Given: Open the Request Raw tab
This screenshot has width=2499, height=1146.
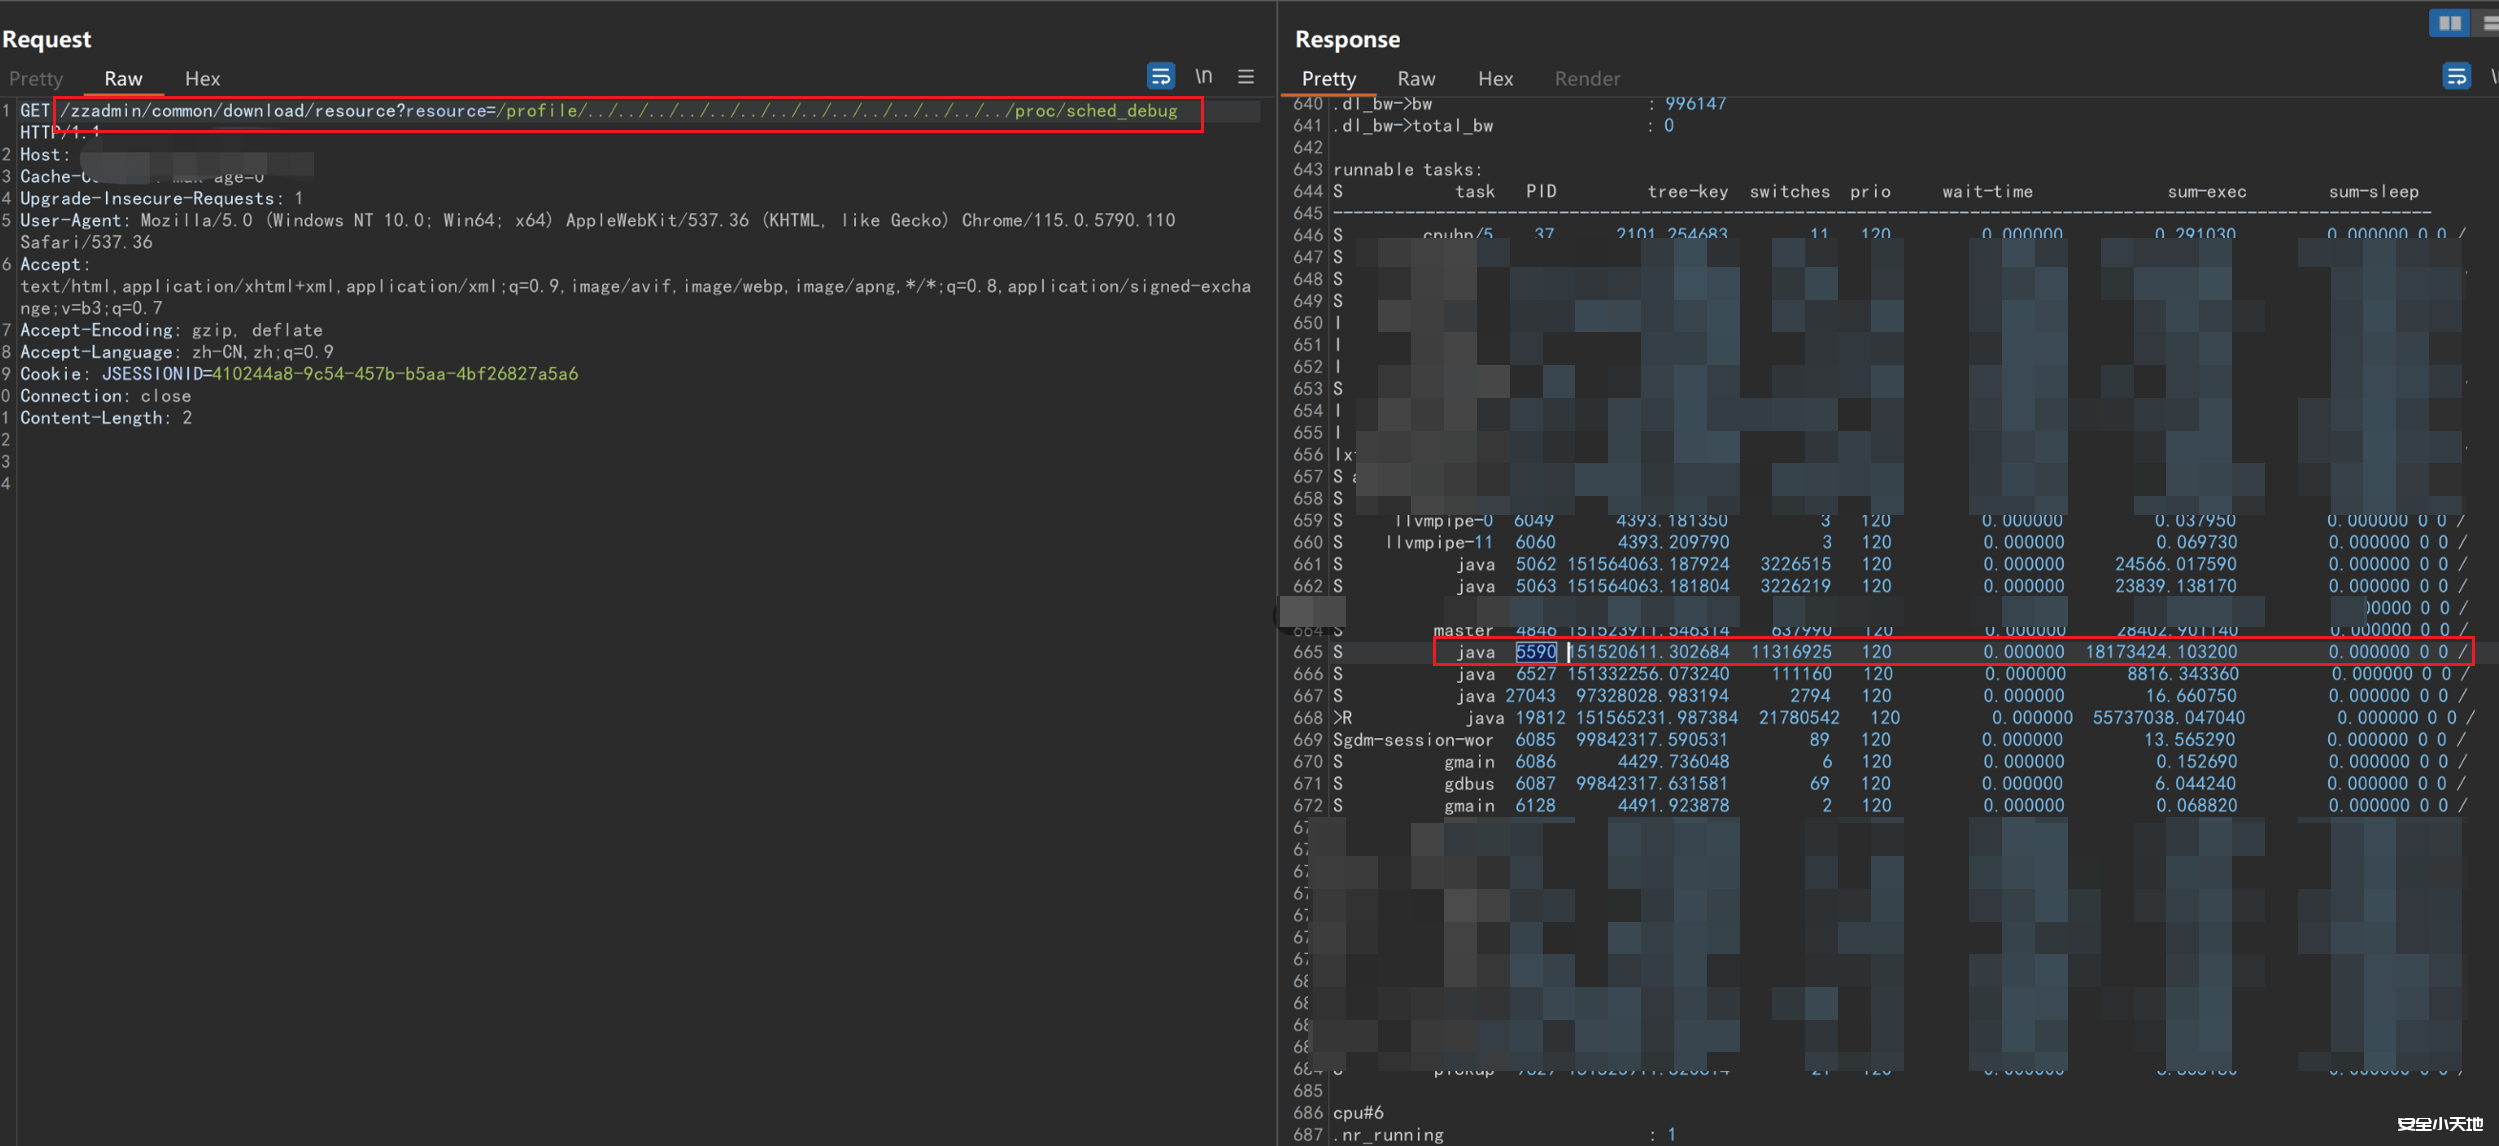Looking at the screenshot, I should [123, 78].
